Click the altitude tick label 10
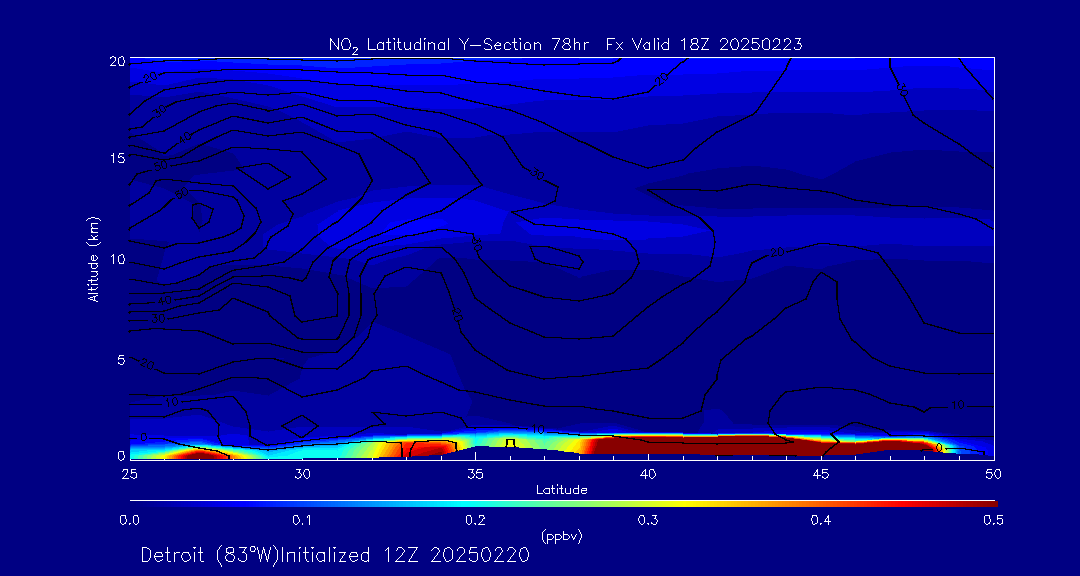This screenshot has height=576, width=1080. pyautogui.click(x=116, y=259)
